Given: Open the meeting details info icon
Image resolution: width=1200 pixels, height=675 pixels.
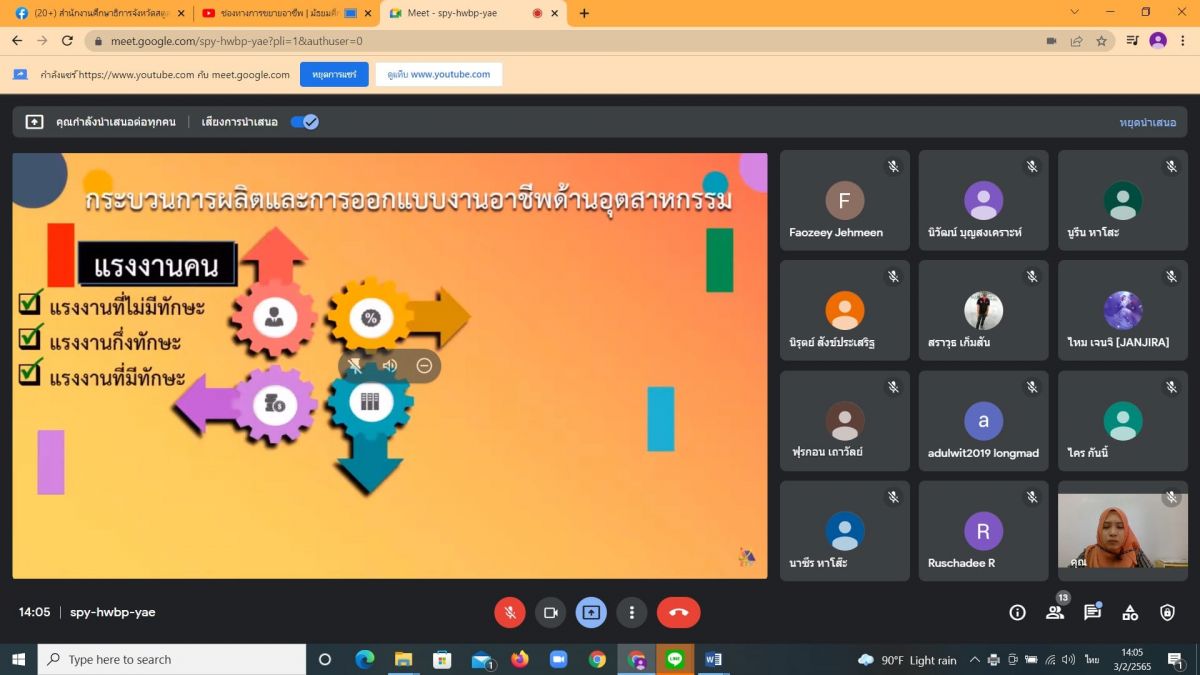Looking at the screenshot, I should (x=1017, y=612).
